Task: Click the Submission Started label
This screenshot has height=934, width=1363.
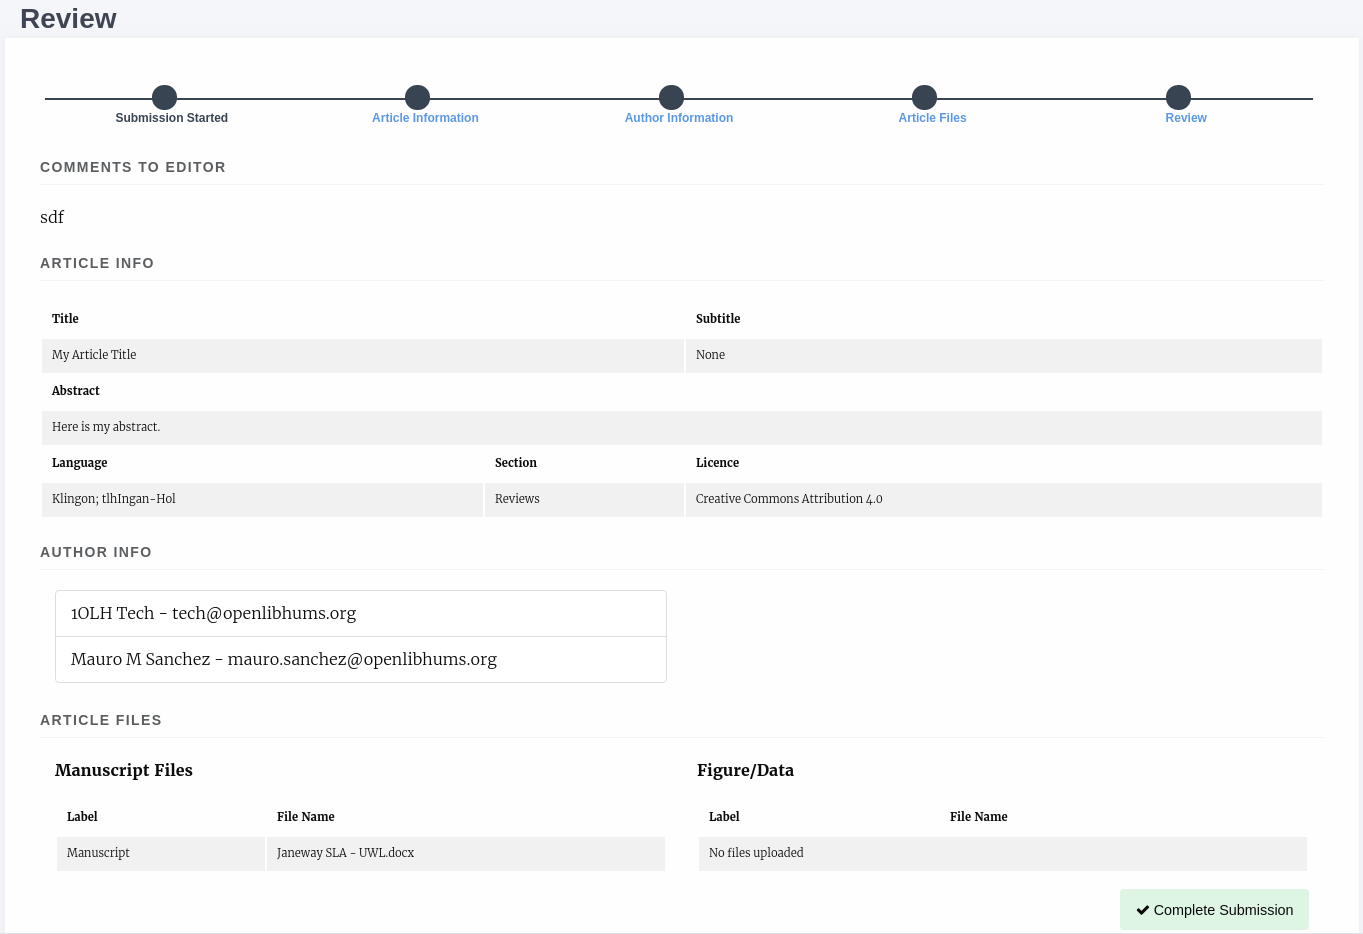Action: [172, 118]
